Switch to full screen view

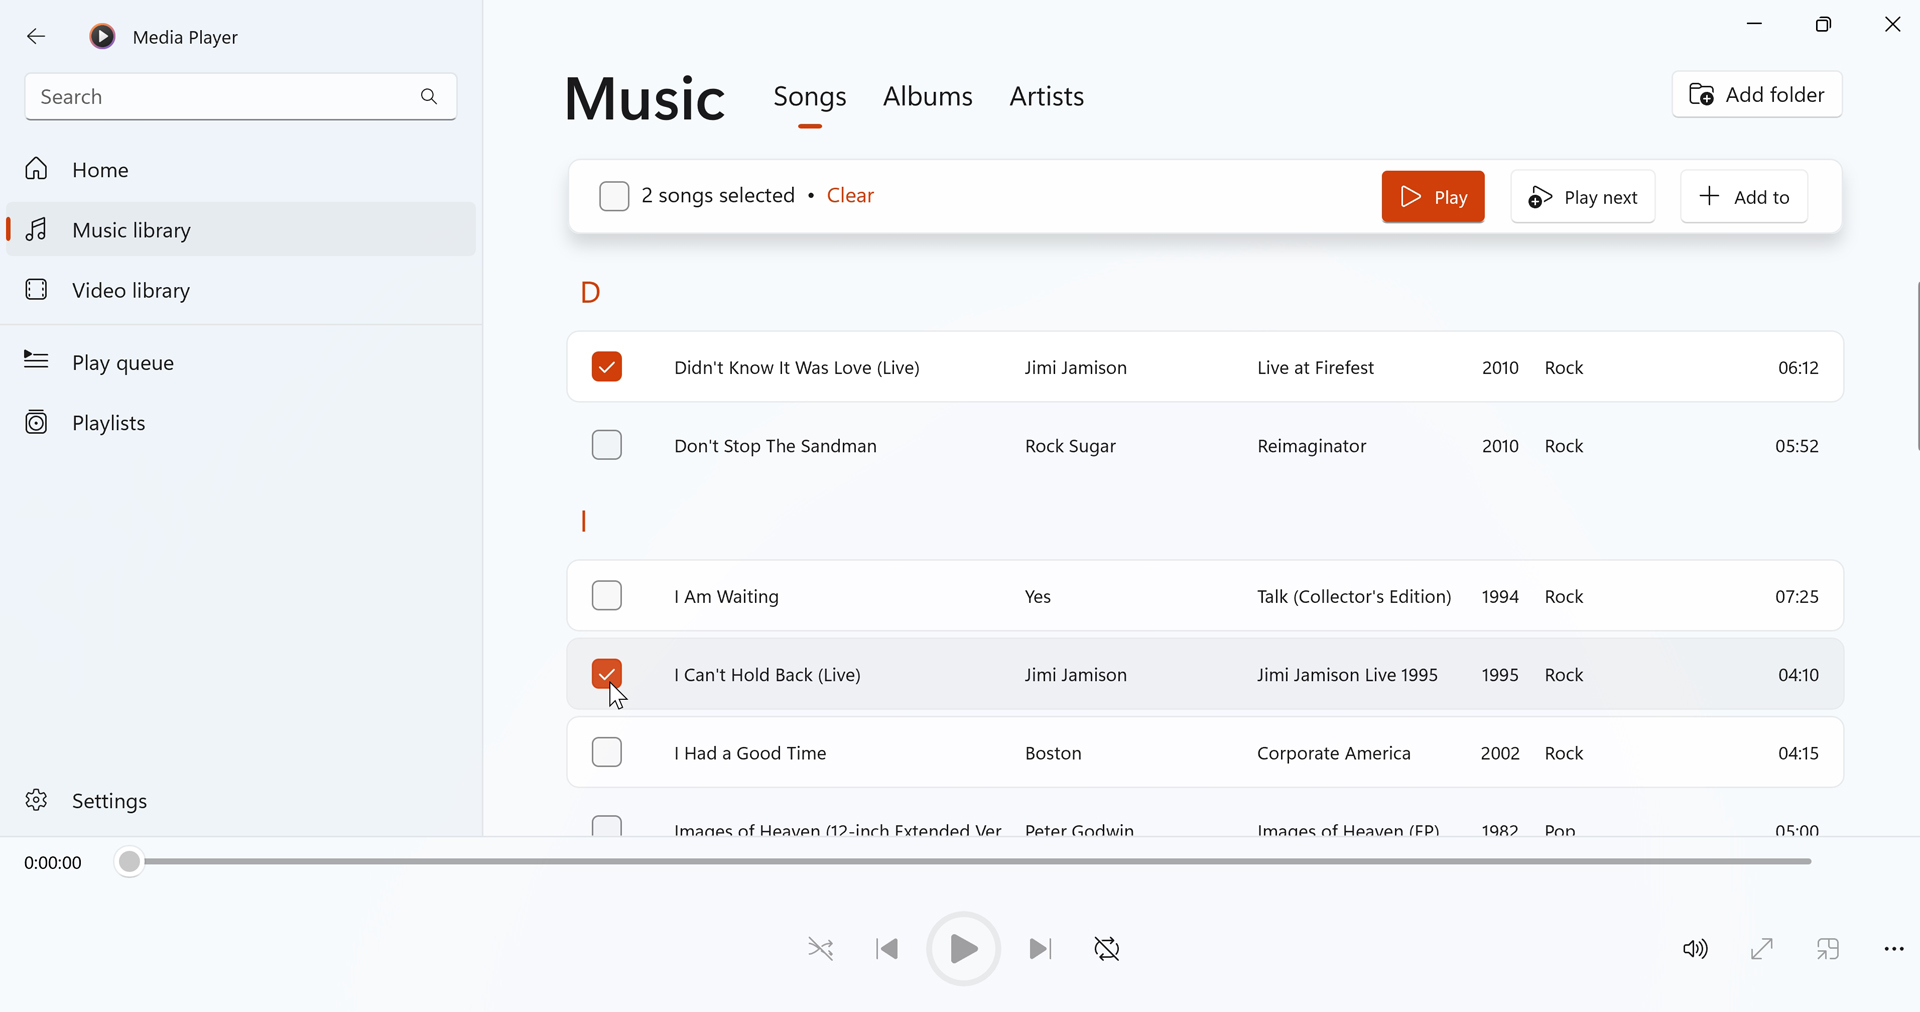1762,949
